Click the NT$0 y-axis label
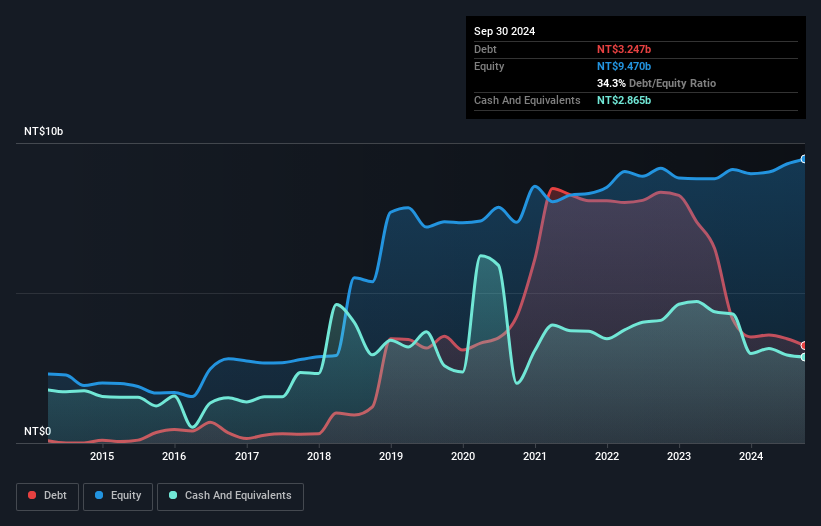 coord(38,431)
